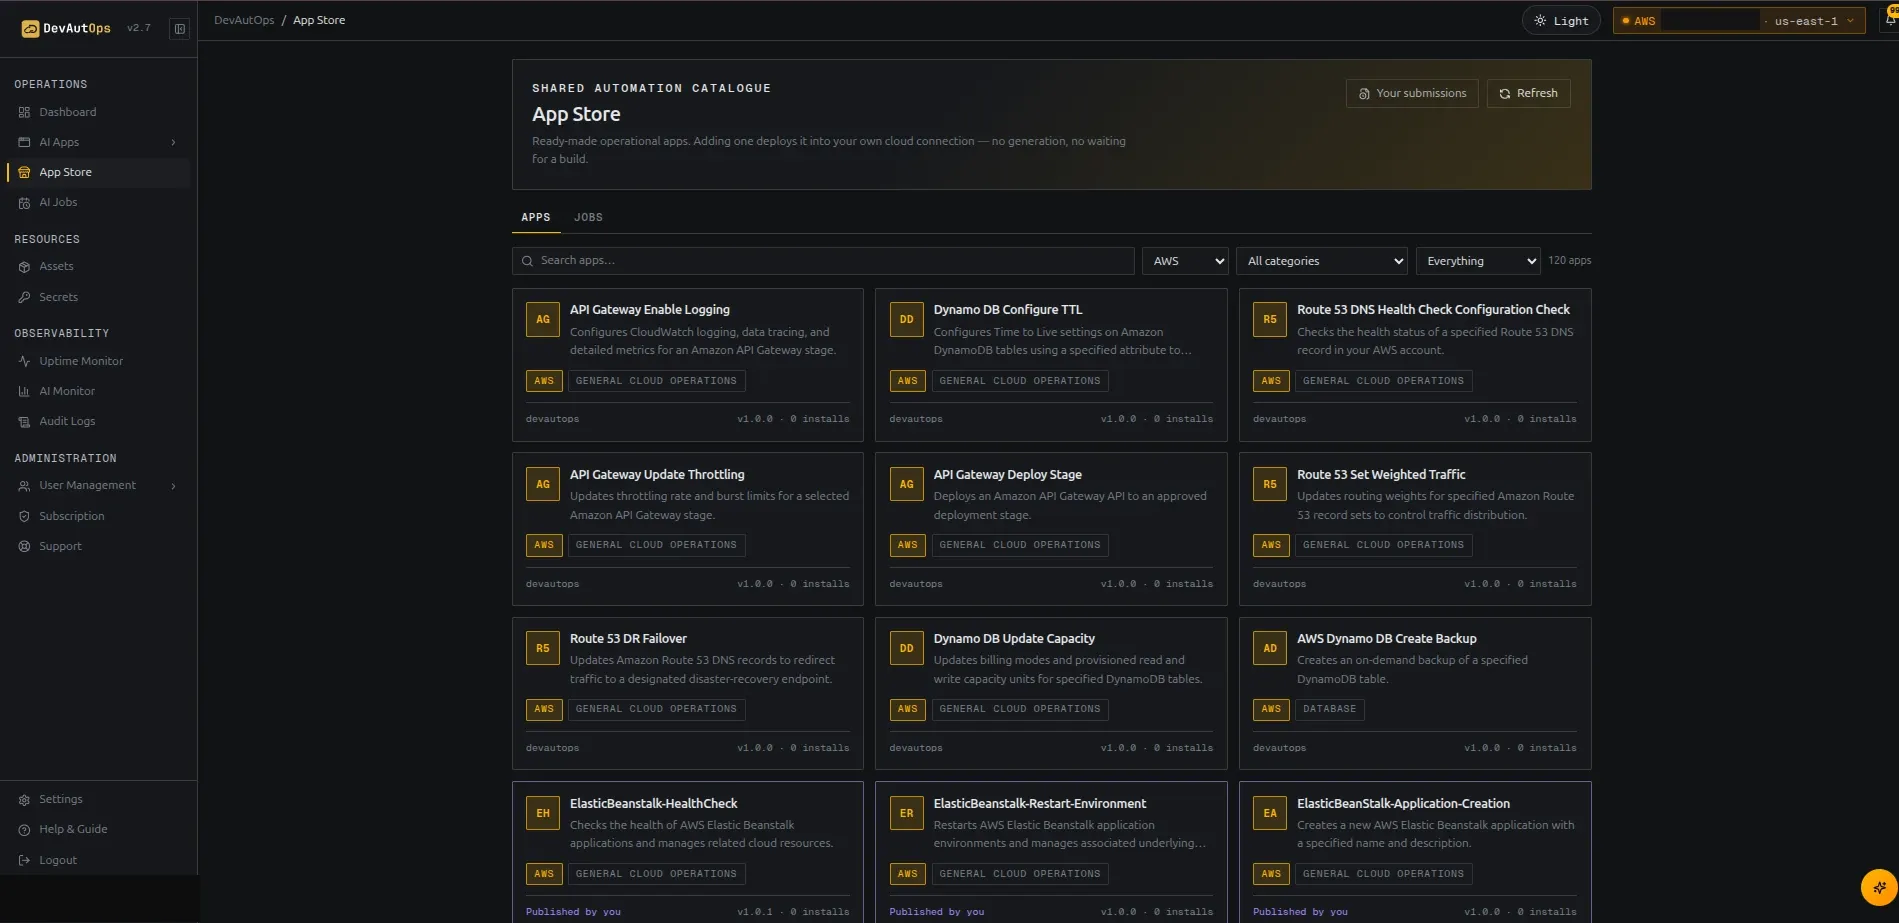Click the 120 apps count label
Viewport: 1899px width, 923px height.
(x=1569, y=261)
